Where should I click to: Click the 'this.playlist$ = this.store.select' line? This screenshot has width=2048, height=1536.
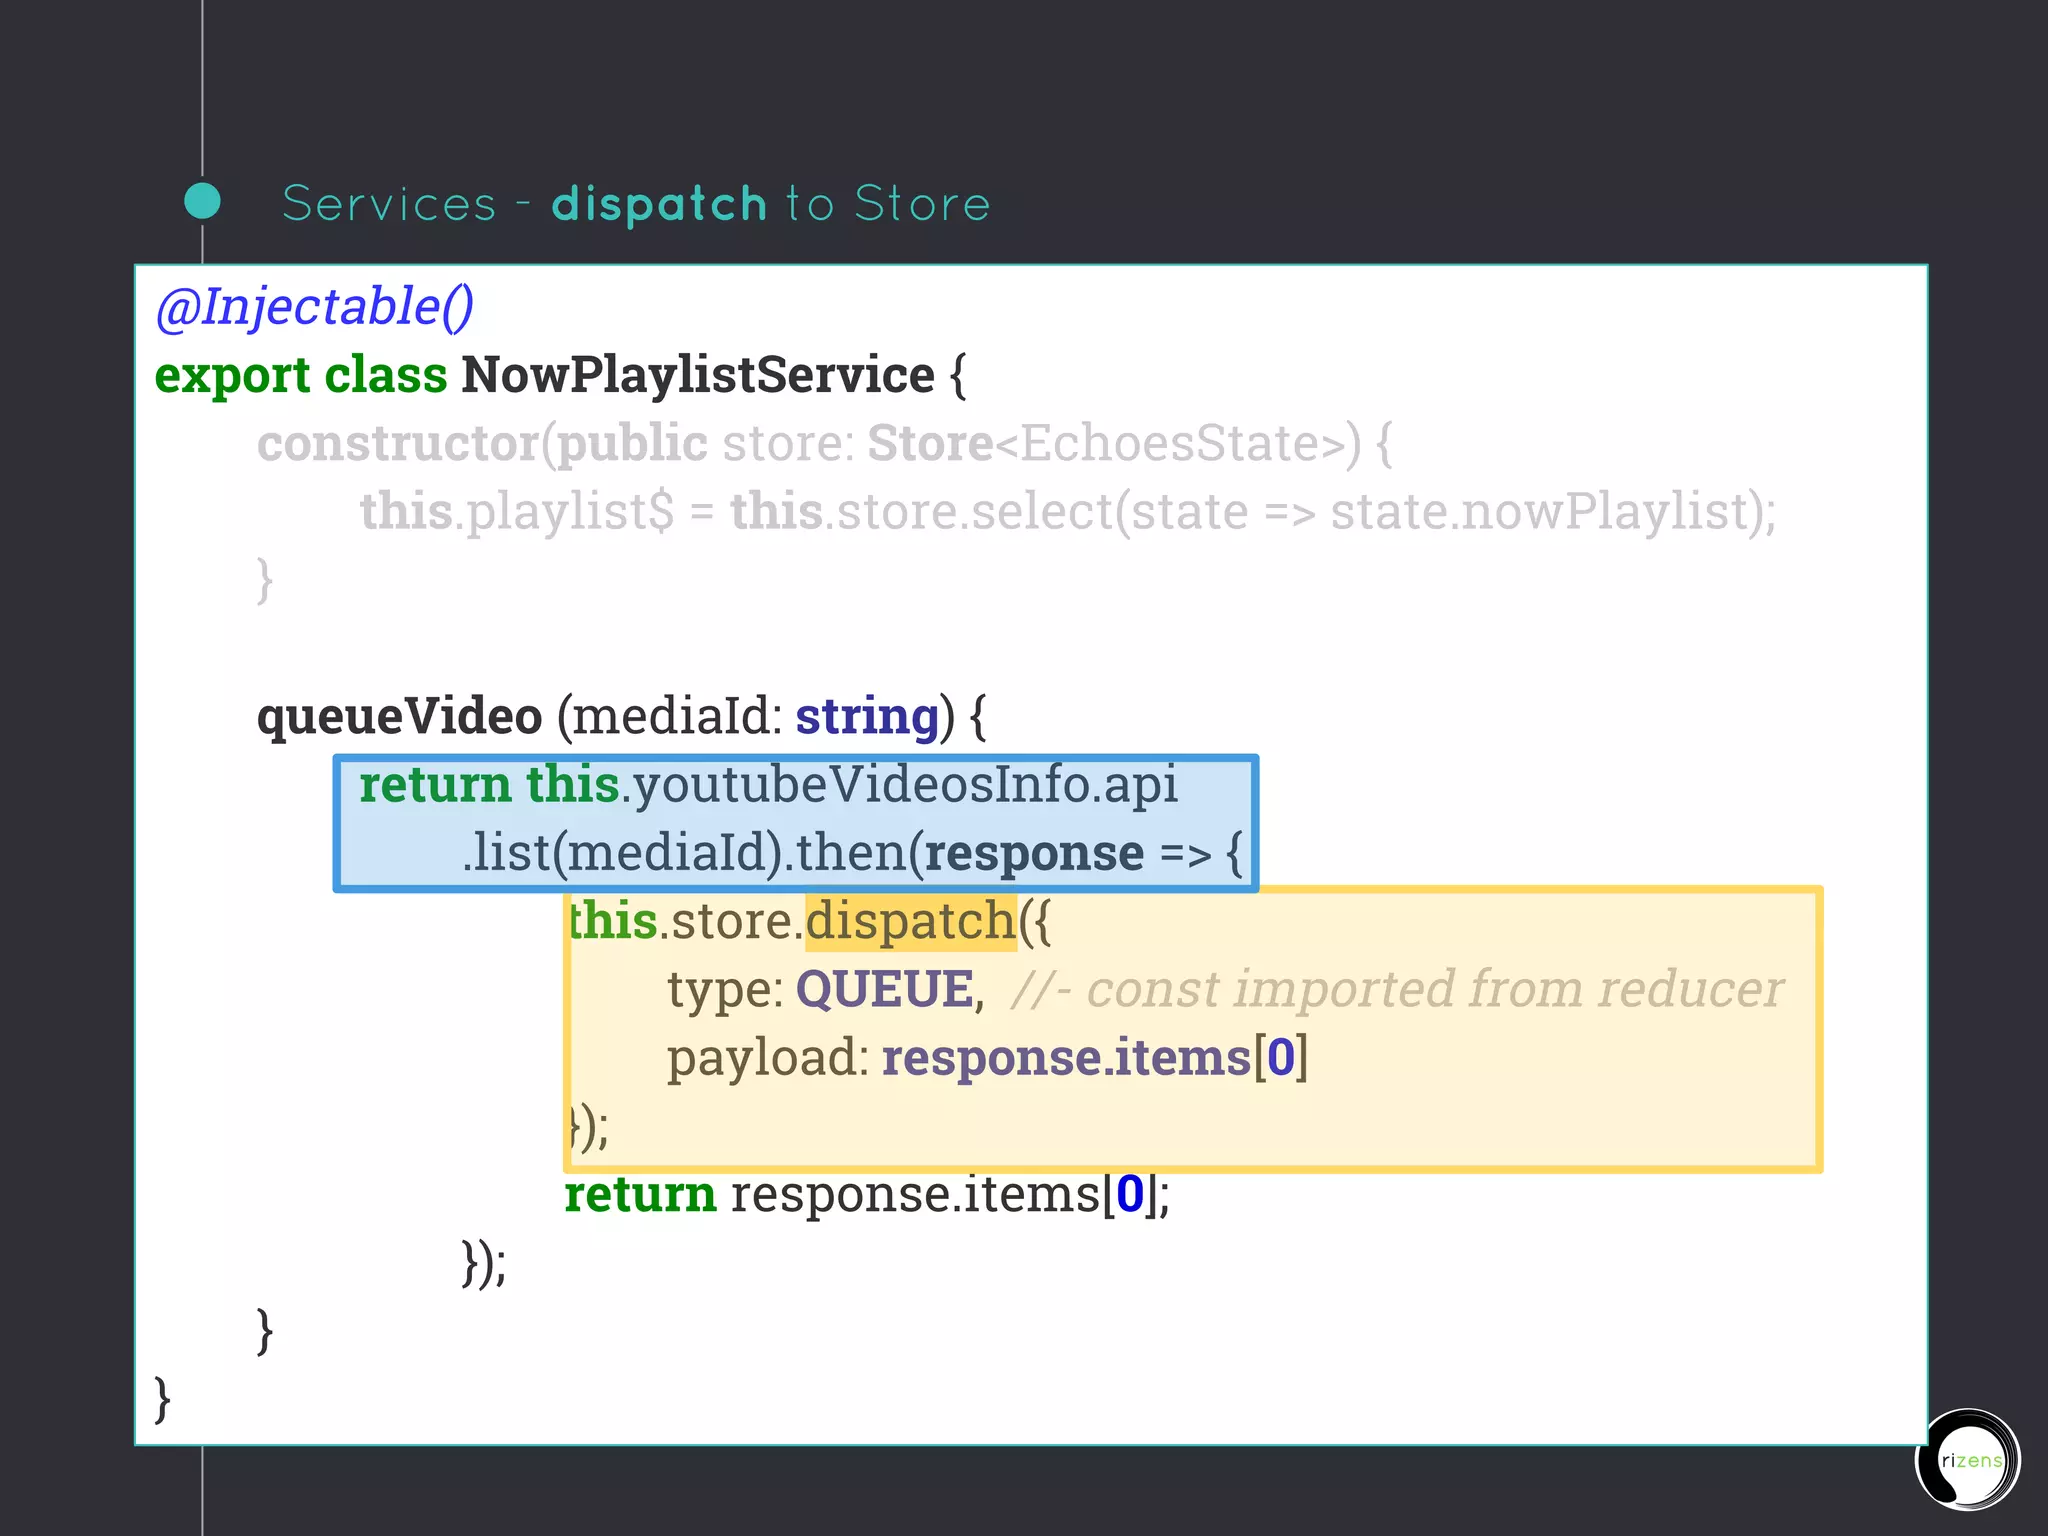(x=1068, y=512)
